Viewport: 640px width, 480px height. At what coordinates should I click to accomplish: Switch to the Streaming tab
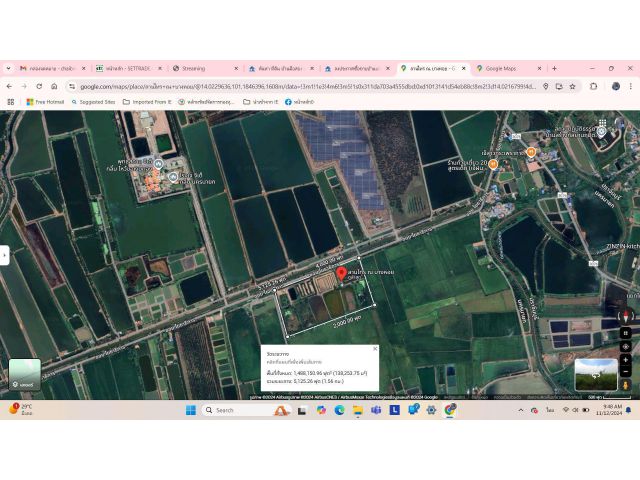(193, 68)
